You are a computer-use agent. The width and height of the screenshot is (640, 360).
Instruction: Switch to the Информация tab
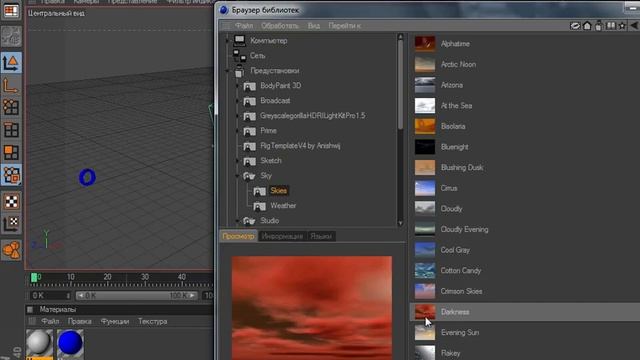click(282, 236)
